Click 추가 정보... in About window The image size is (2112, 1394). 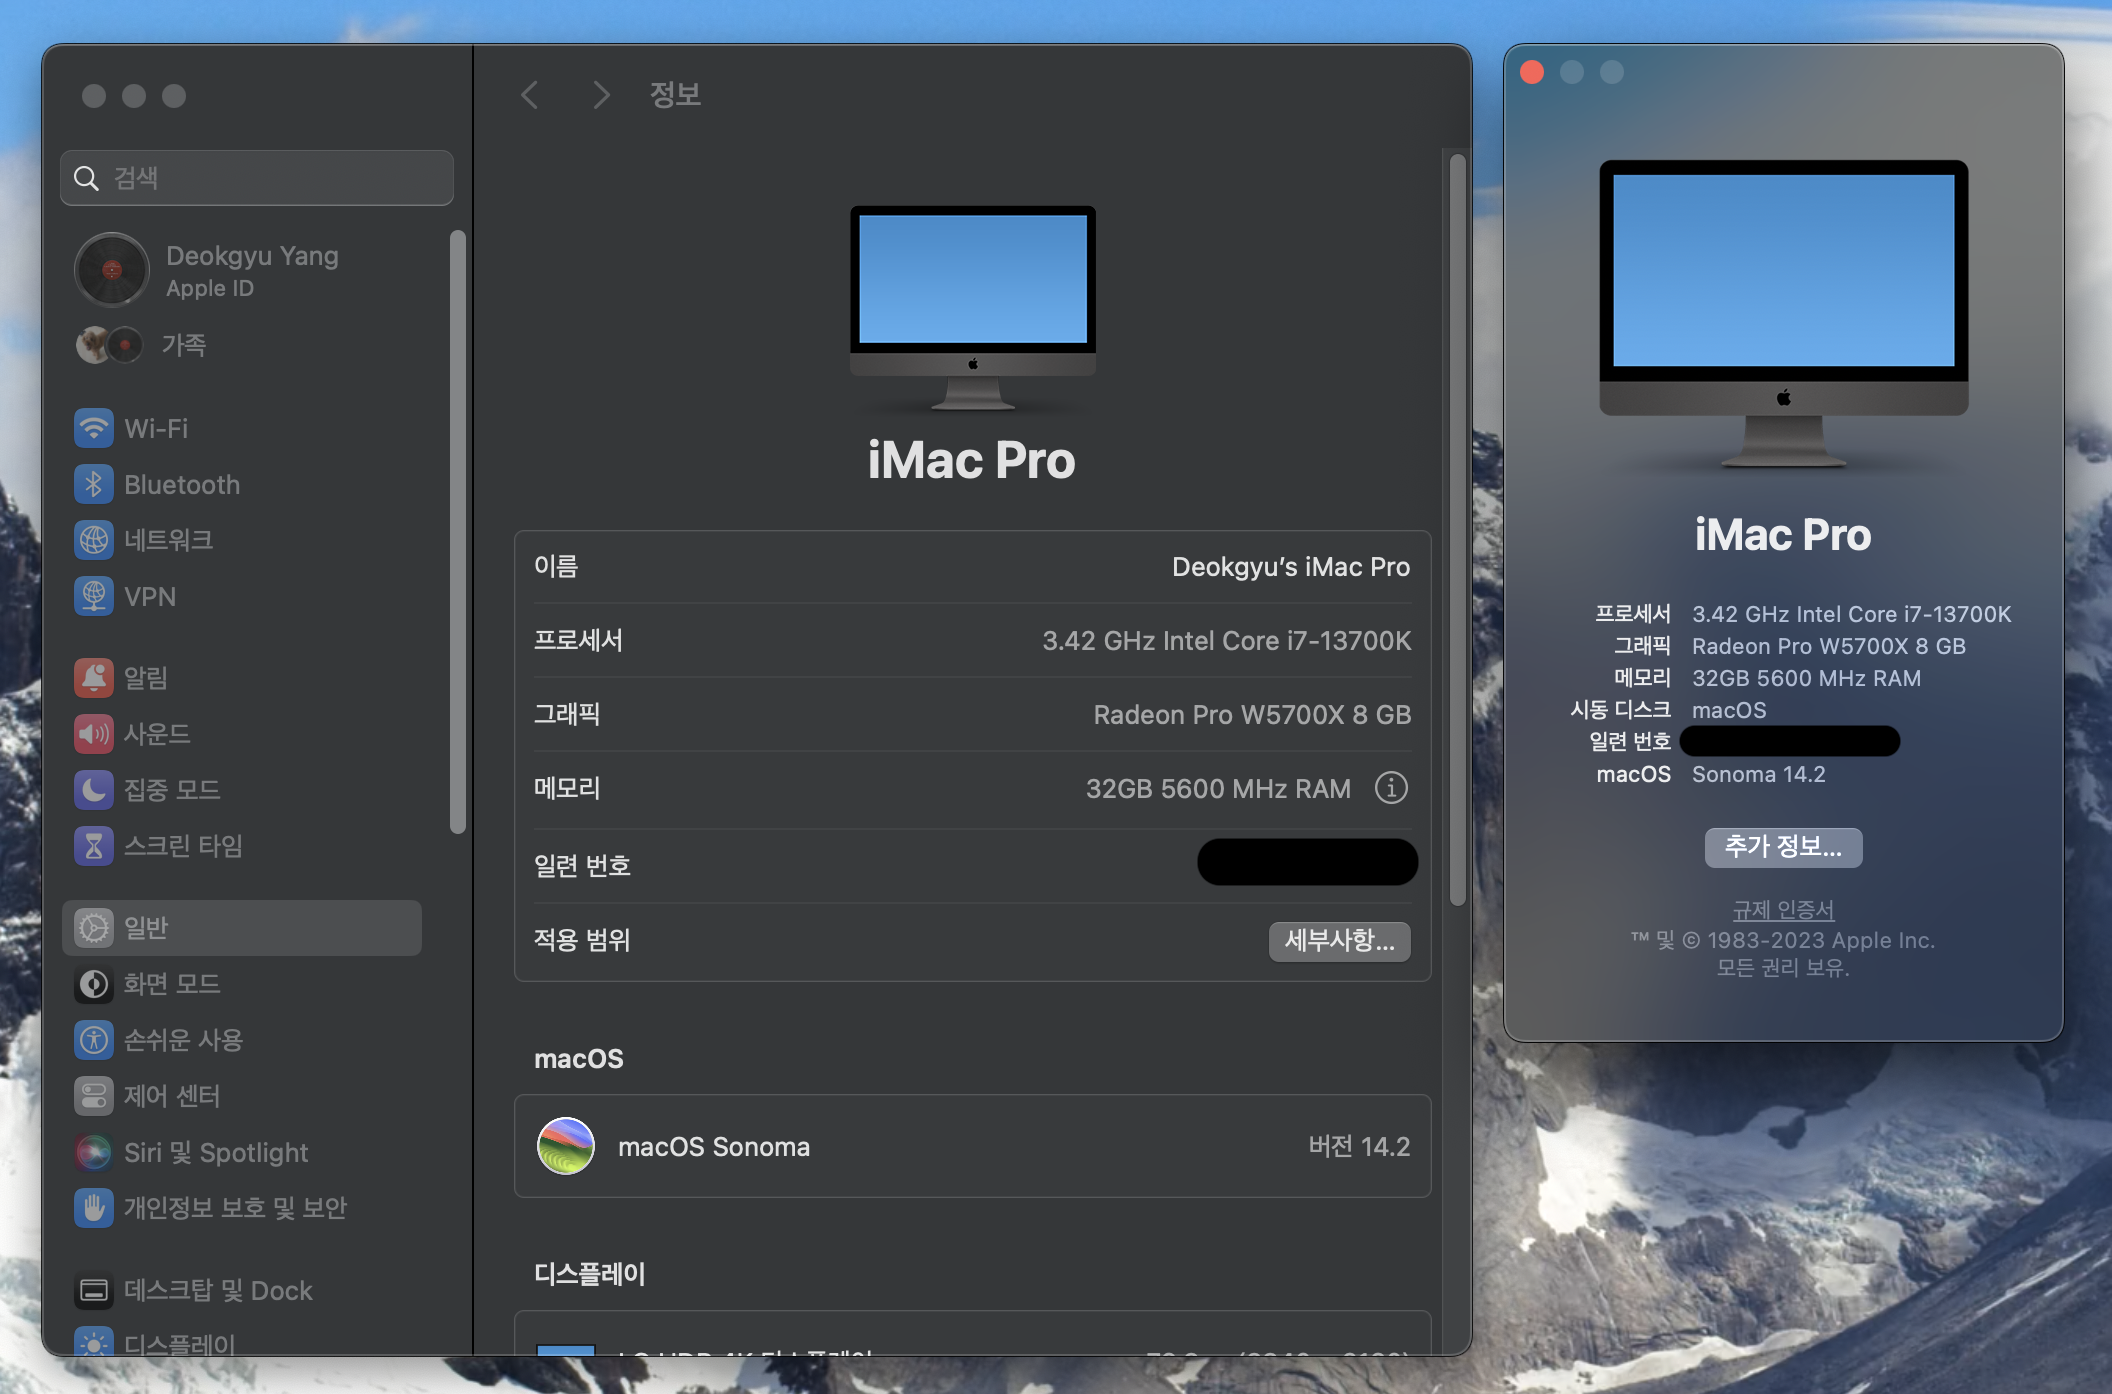pos(1783,847)
